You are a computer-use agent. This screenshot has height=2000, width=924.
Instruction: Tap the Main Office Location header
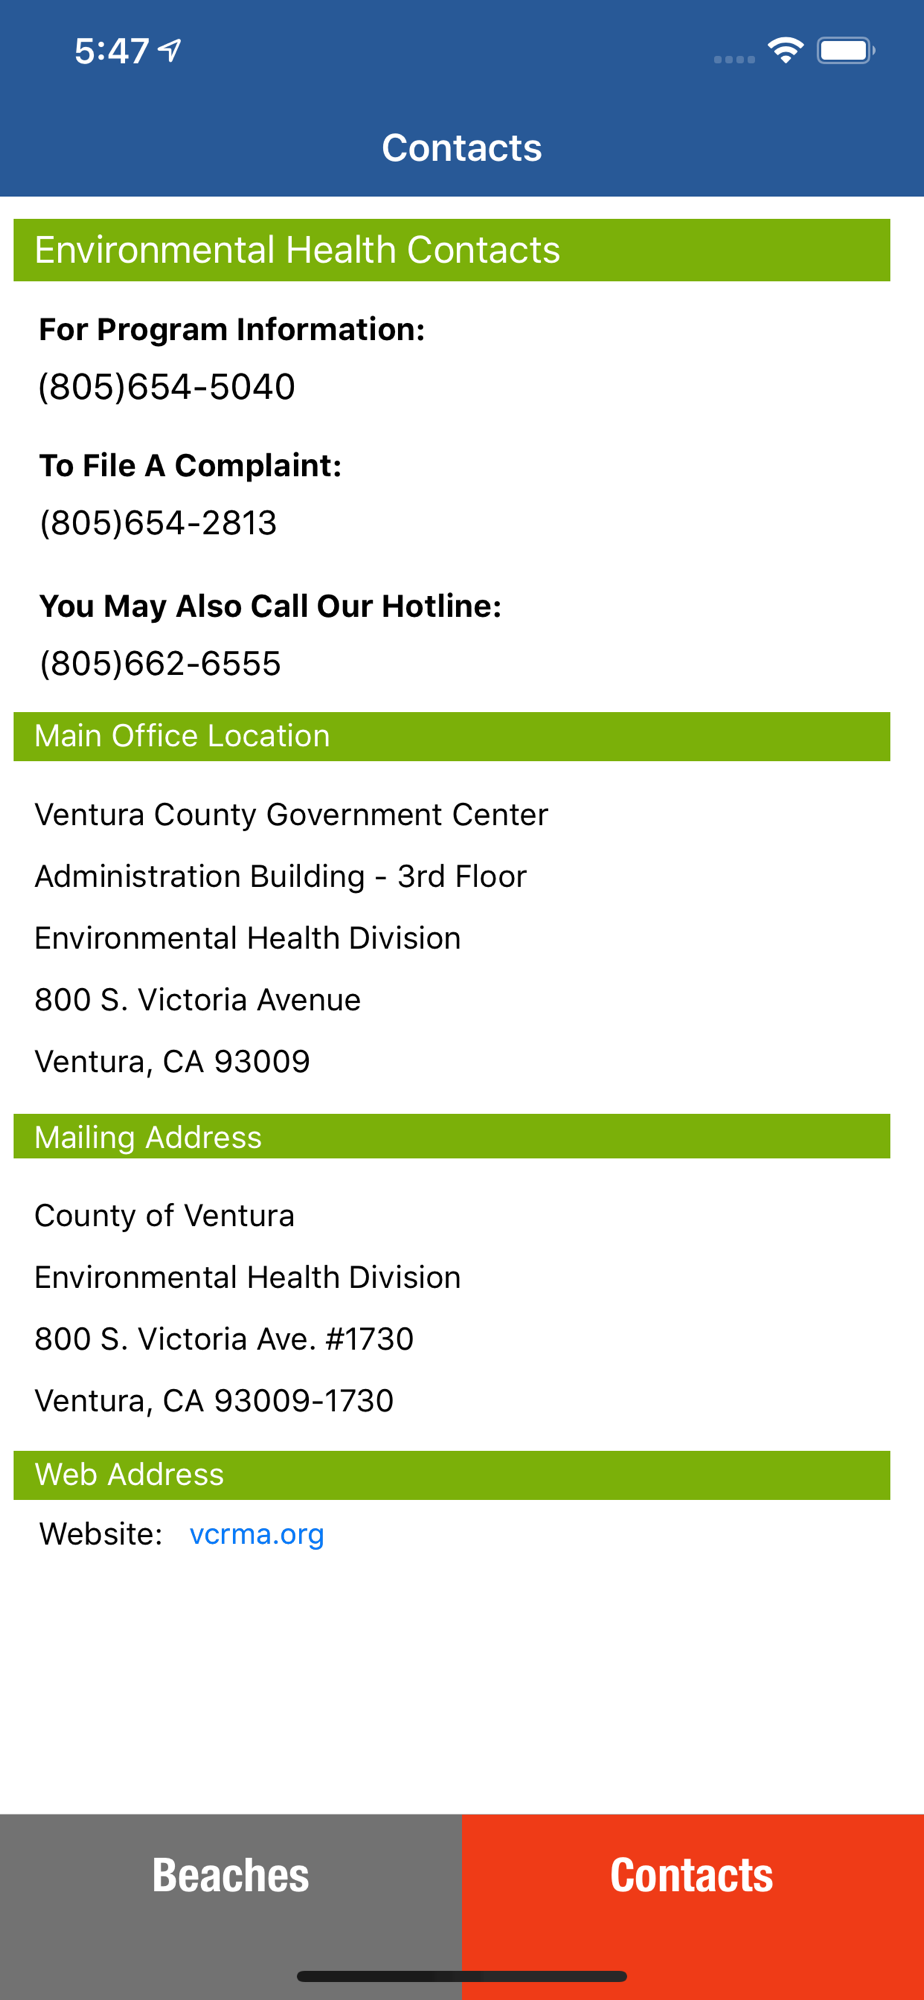[452, 736]
